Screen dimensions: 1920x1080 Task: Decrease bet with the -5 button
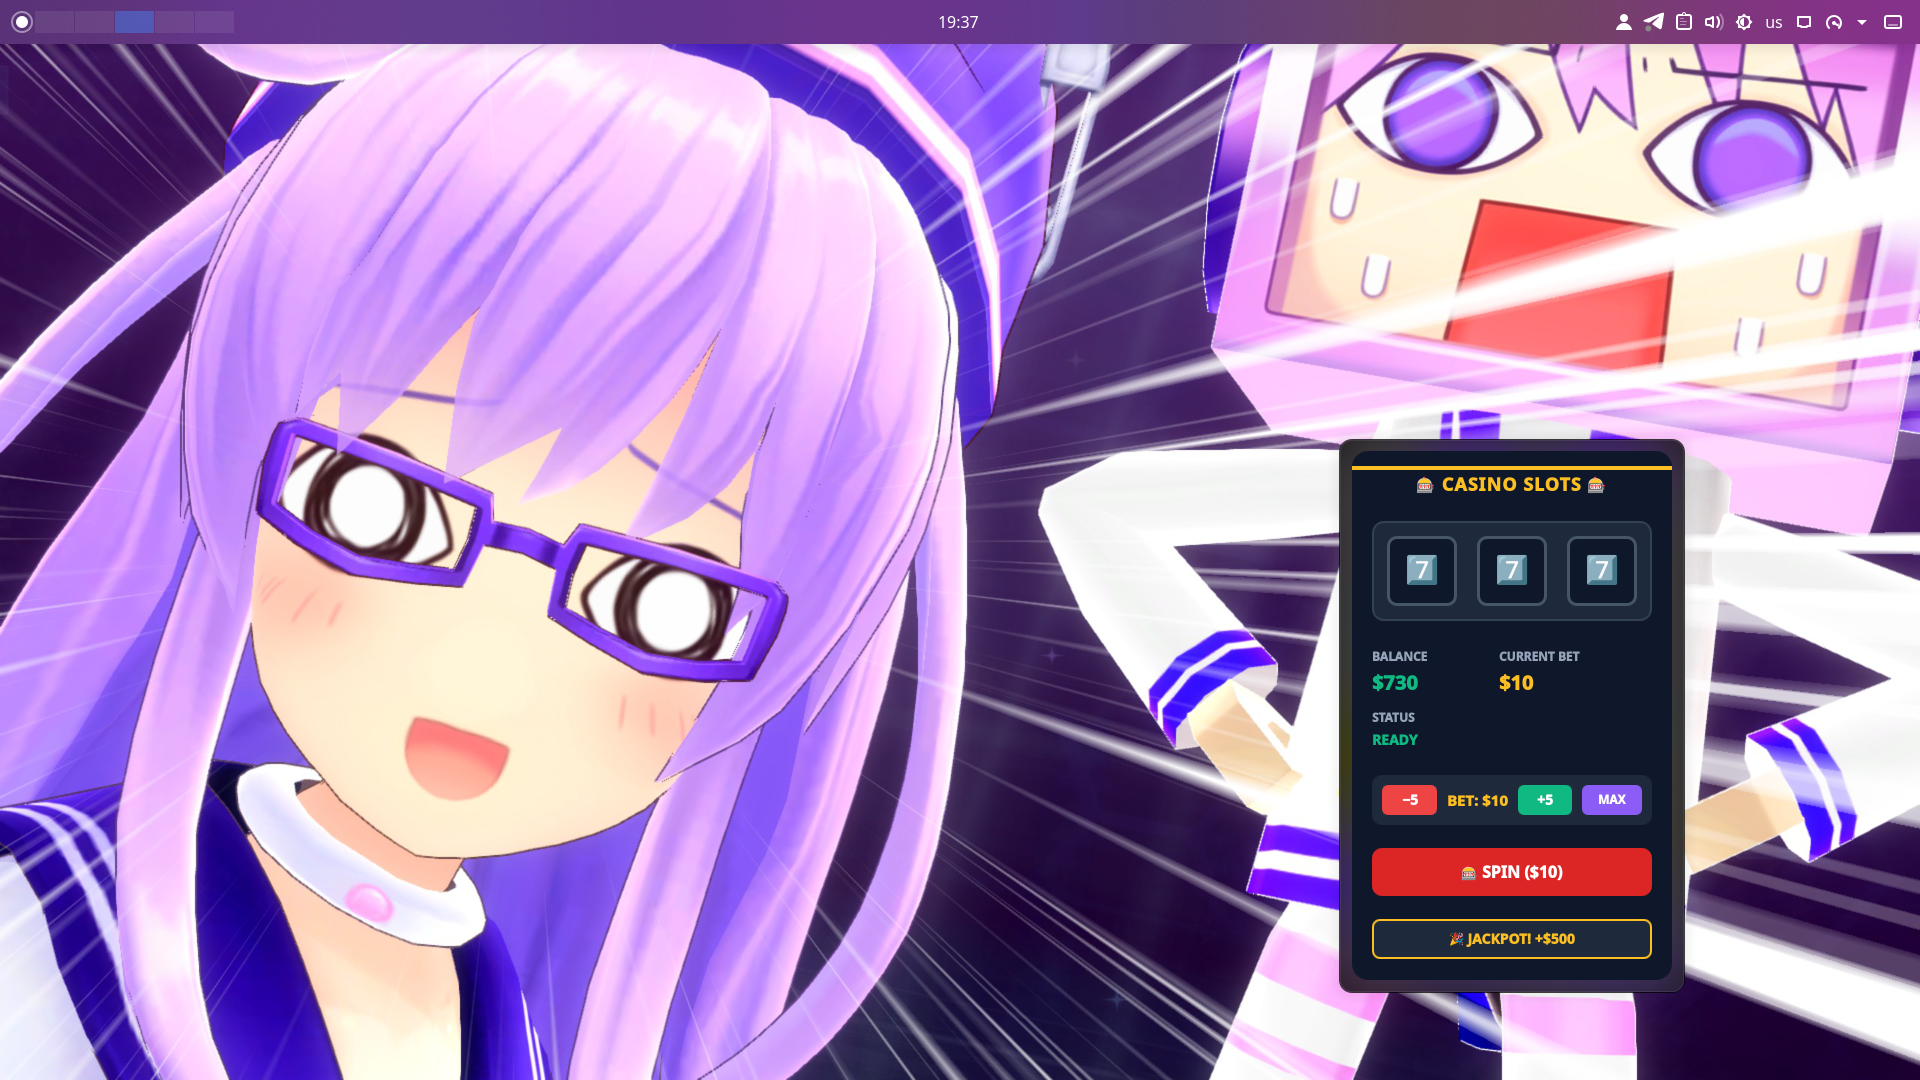coord(1409,800)
